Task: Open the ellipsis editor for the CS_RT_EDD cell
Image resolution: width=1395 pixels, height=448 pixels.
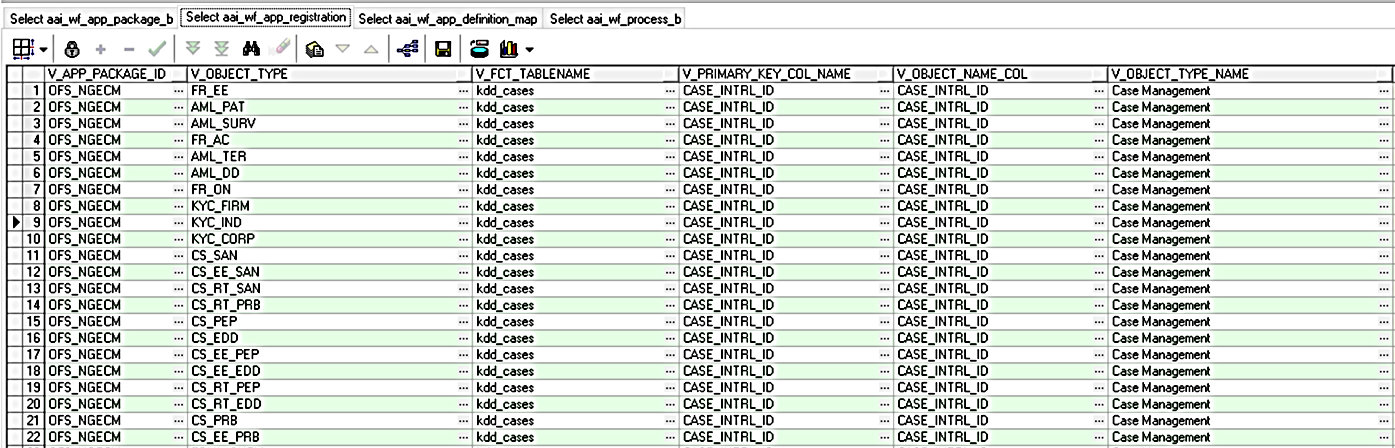Action: (463, 404)
